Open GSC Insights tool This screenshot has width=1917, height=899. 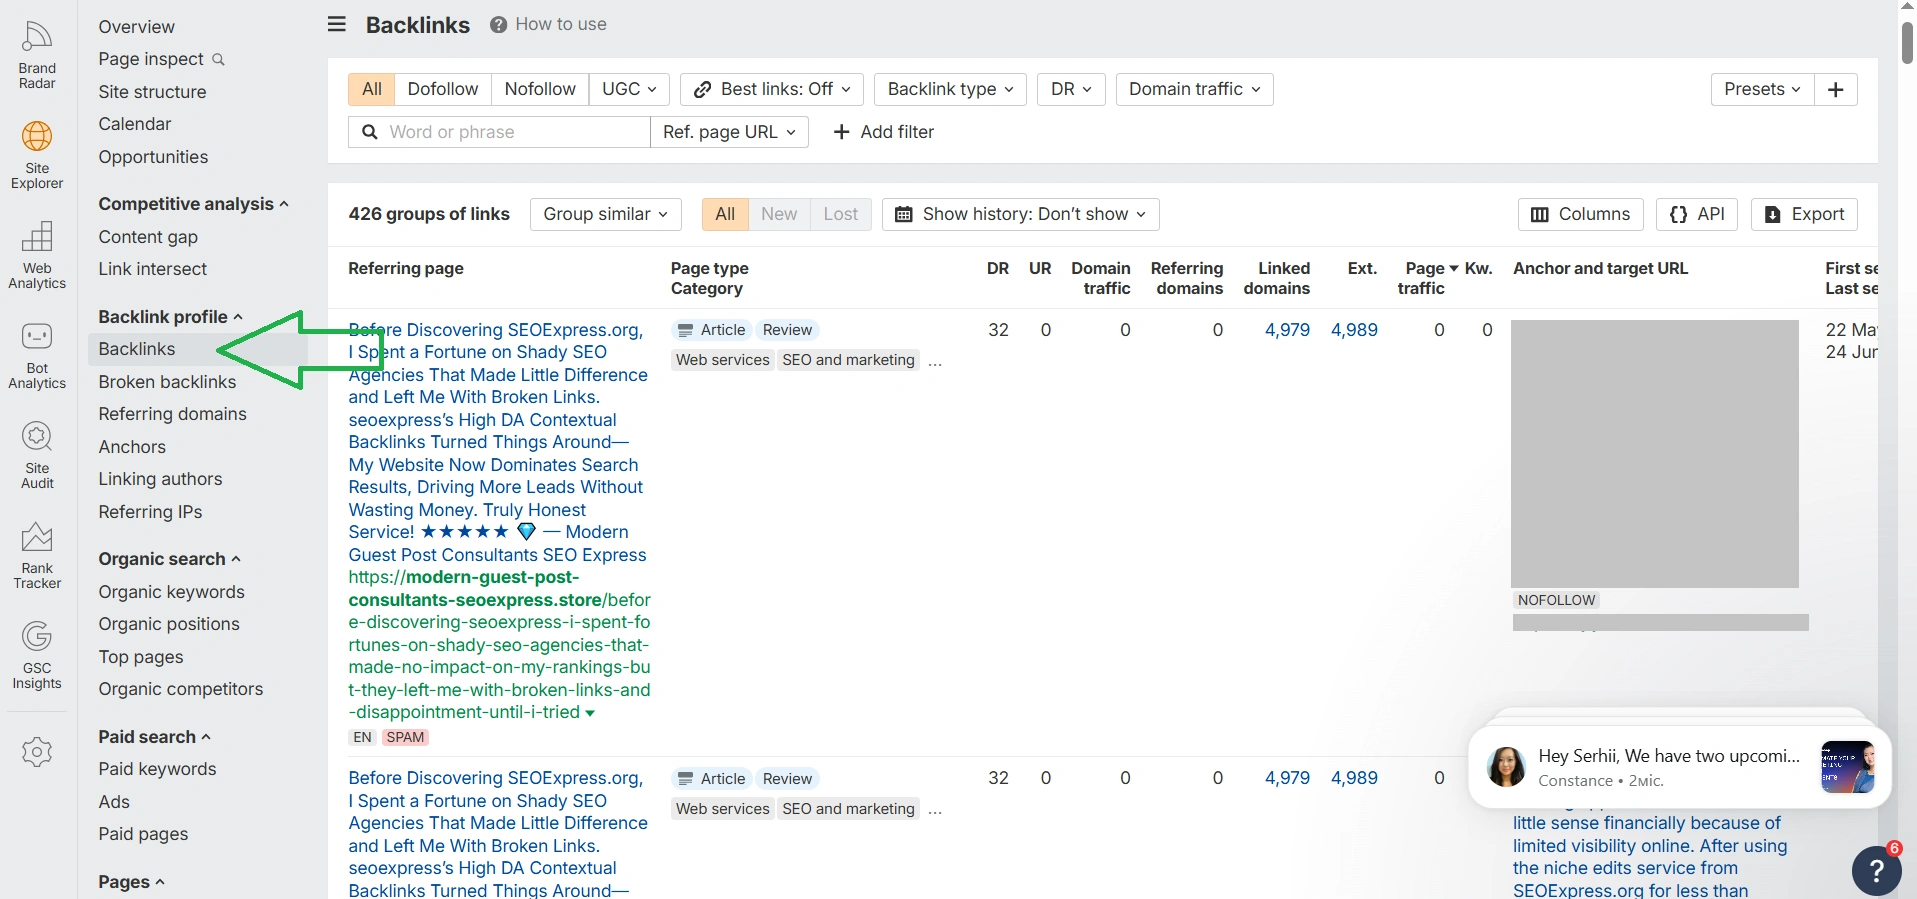[x=37, y=655]
